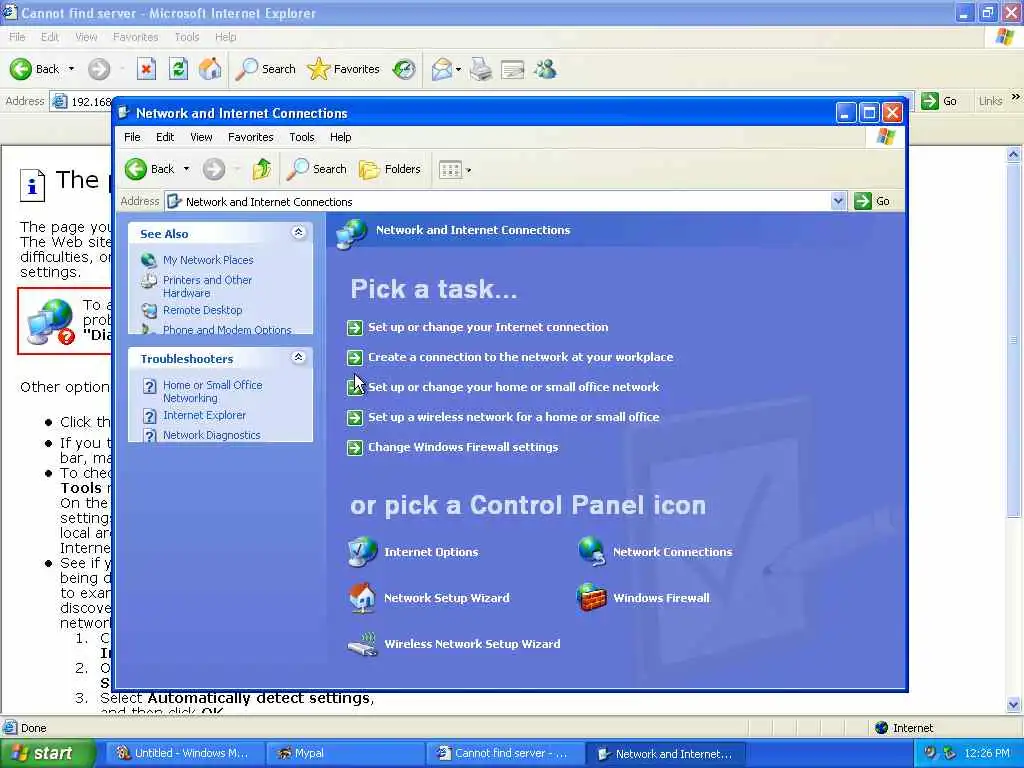1024x768 pixels.
Task: Toggle the Folders pane button
Action: pyautogui.click(x=390, y=169)
